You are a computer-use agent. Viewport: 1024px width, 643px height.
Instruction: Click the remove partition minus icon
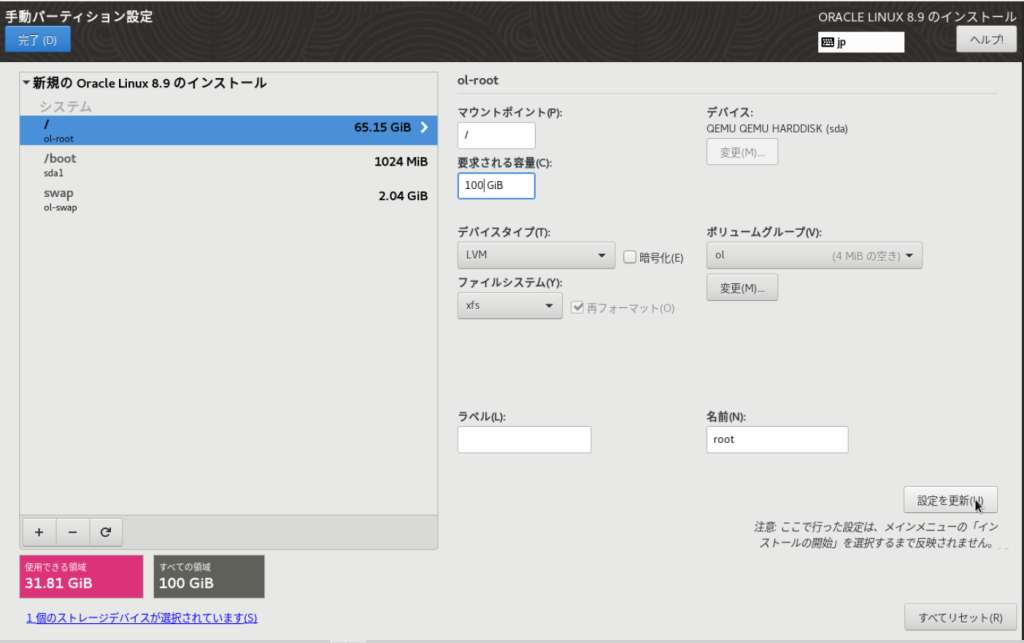(x=72, y=531)
